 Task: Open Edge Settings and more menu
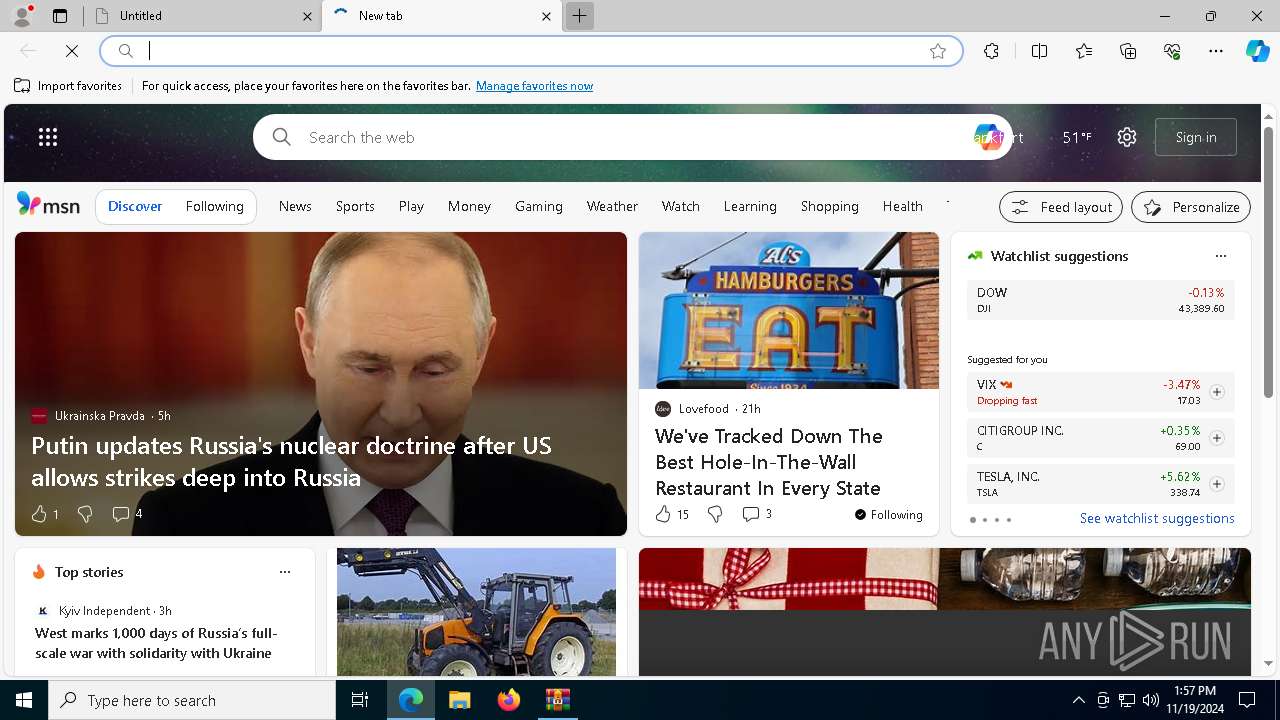click(1216, 51)
